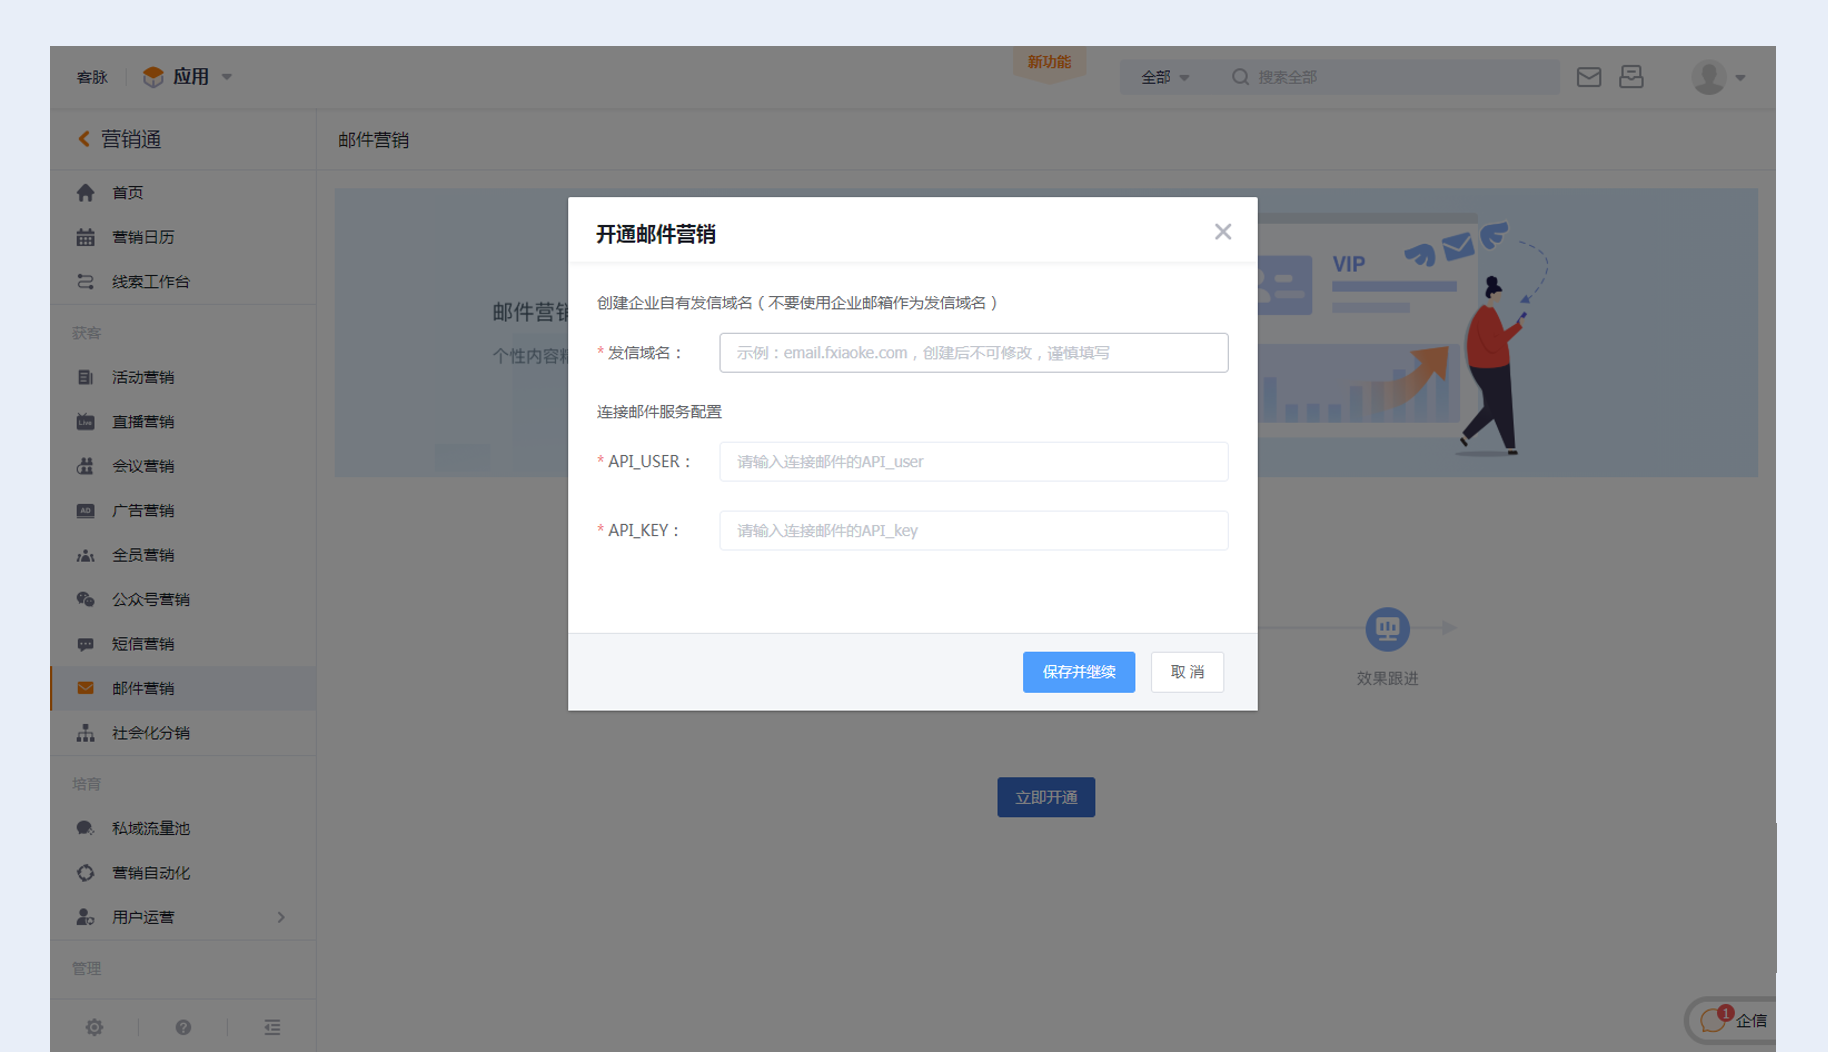Click the 效果跟进 step icon
Screen dimensions: 1828x1052
coord(1387,629)
